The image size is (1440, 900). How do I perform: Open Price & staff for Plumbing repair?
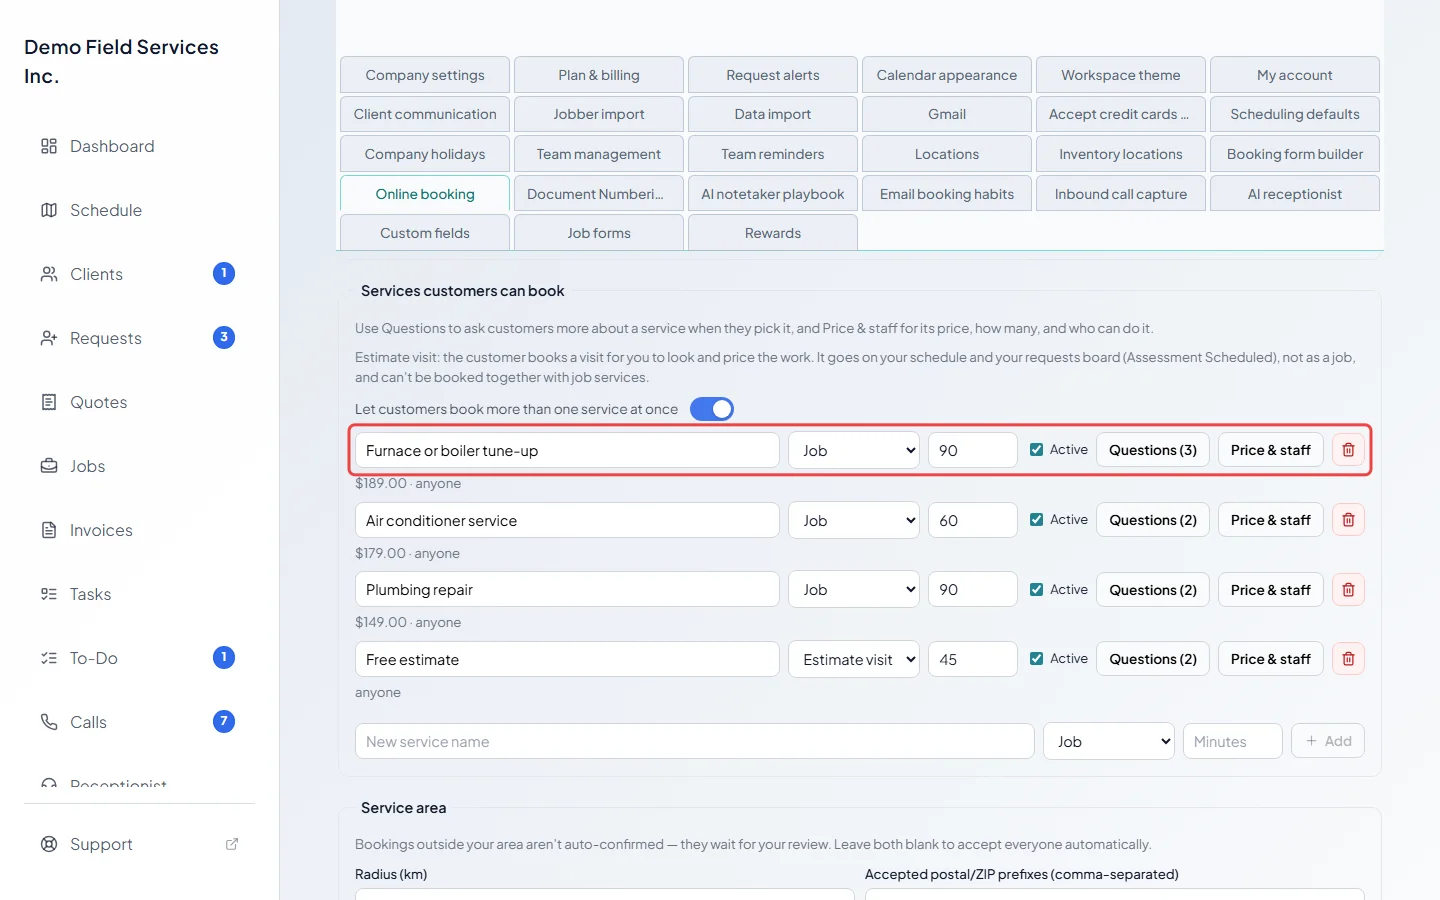1271,590
